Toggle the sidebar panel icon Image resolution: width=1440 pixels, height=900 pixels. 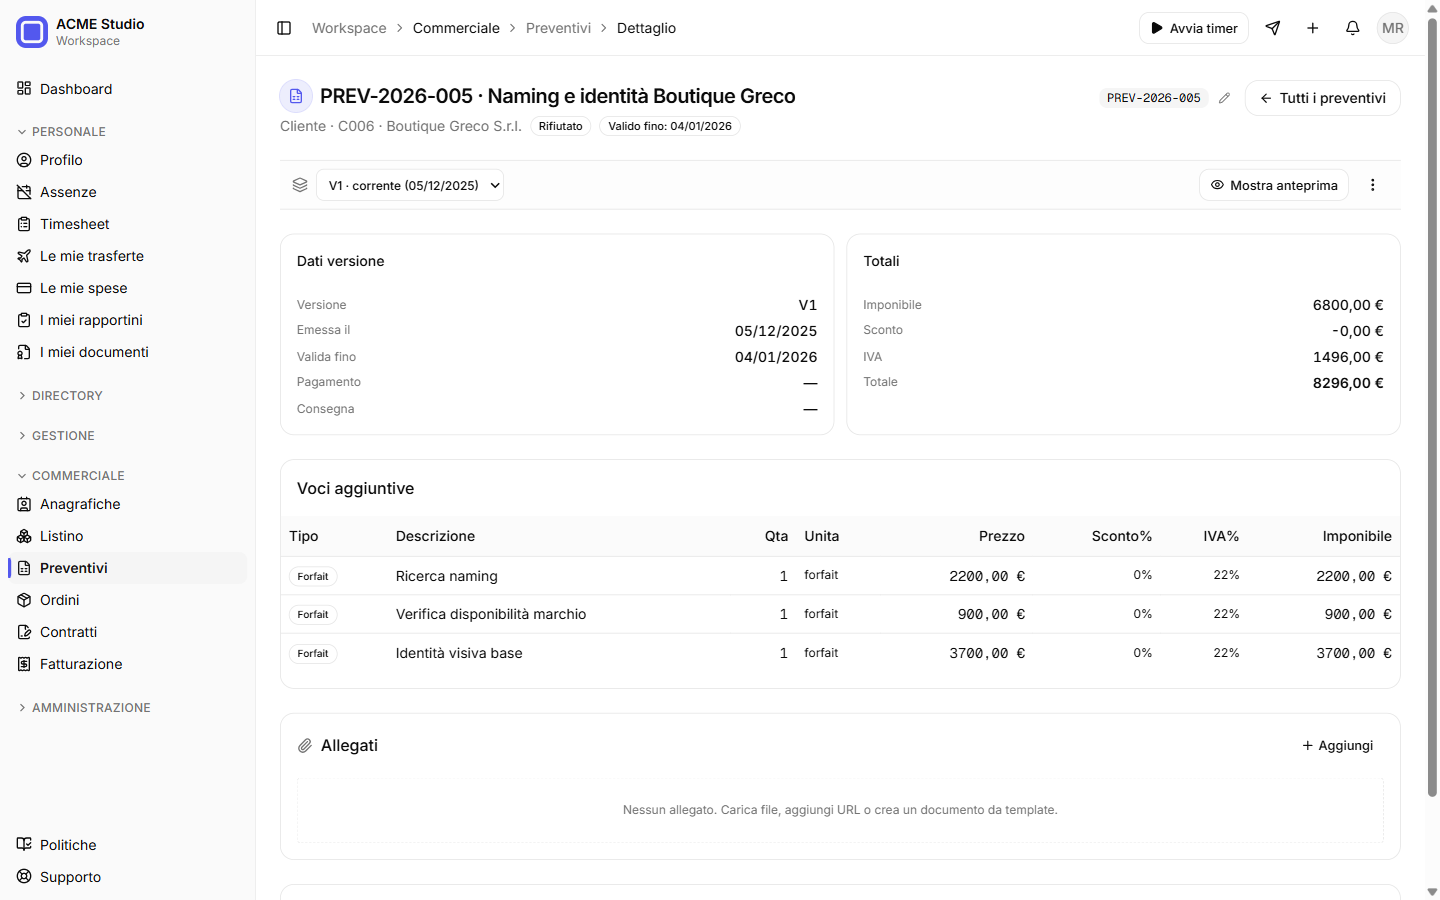[284, 28]
